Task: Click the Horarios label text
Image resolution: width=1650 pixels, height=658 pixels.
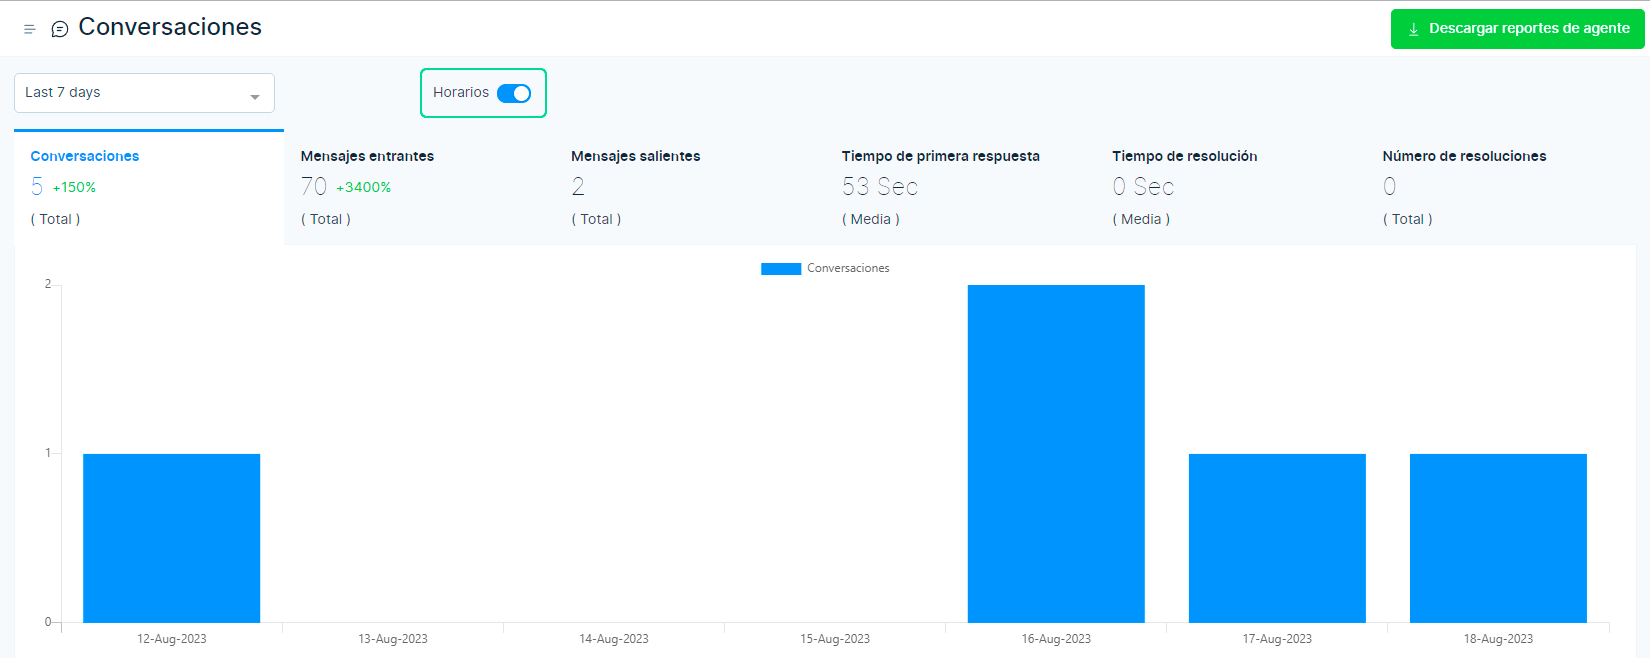Action: coord(461,92)
